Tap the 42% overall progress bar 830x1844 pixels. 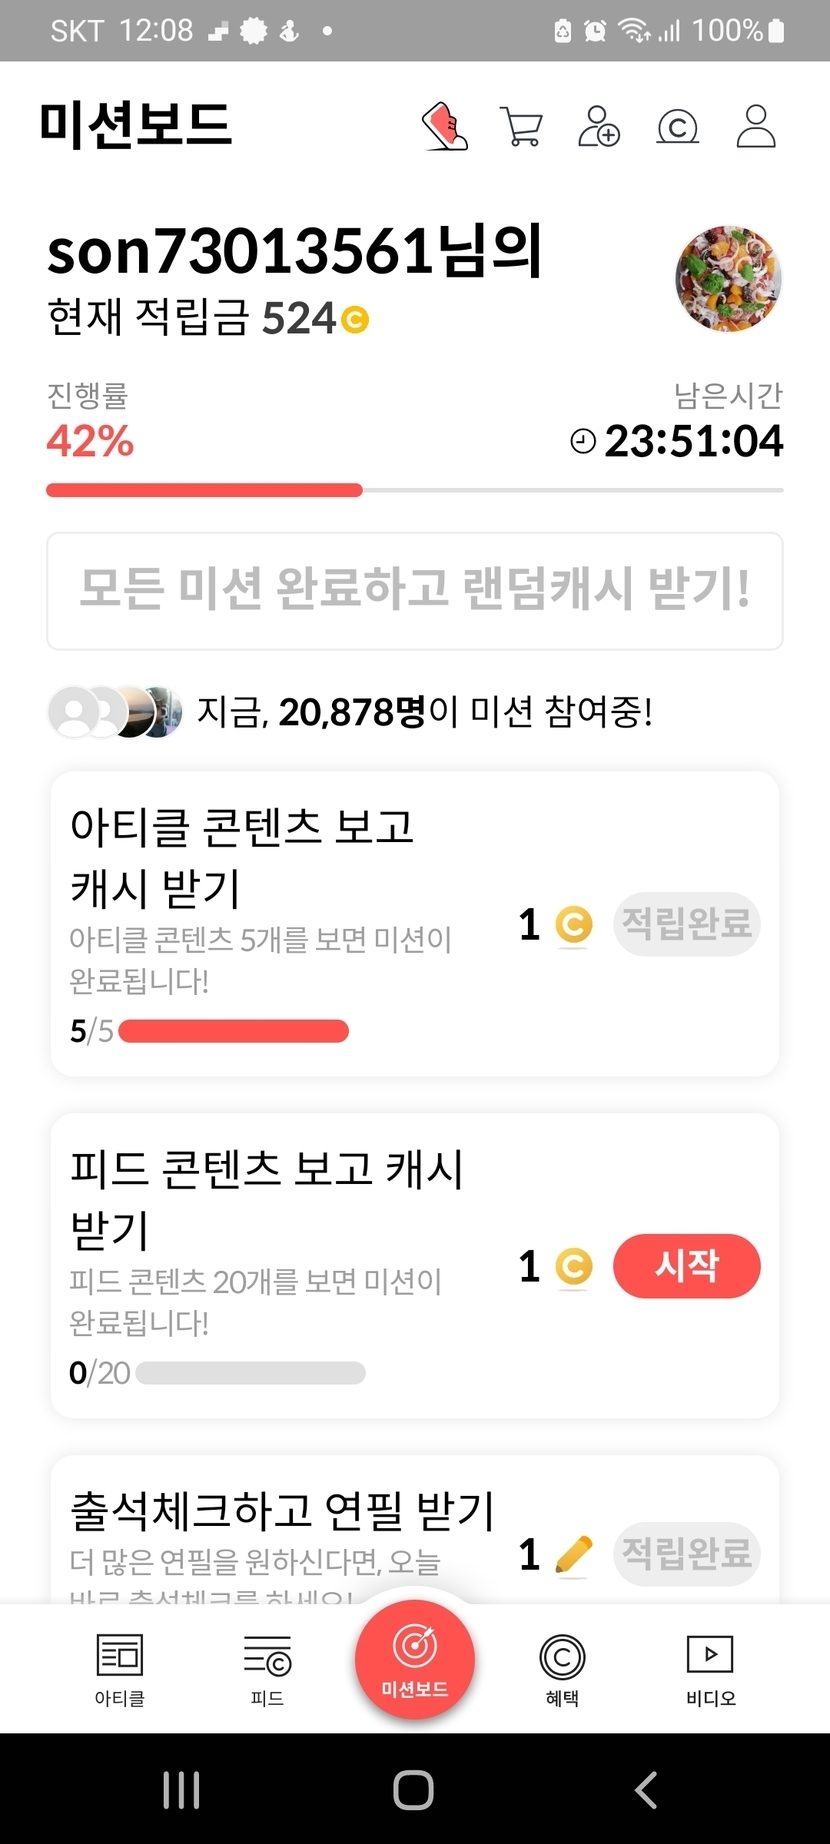tap(415, 490)
